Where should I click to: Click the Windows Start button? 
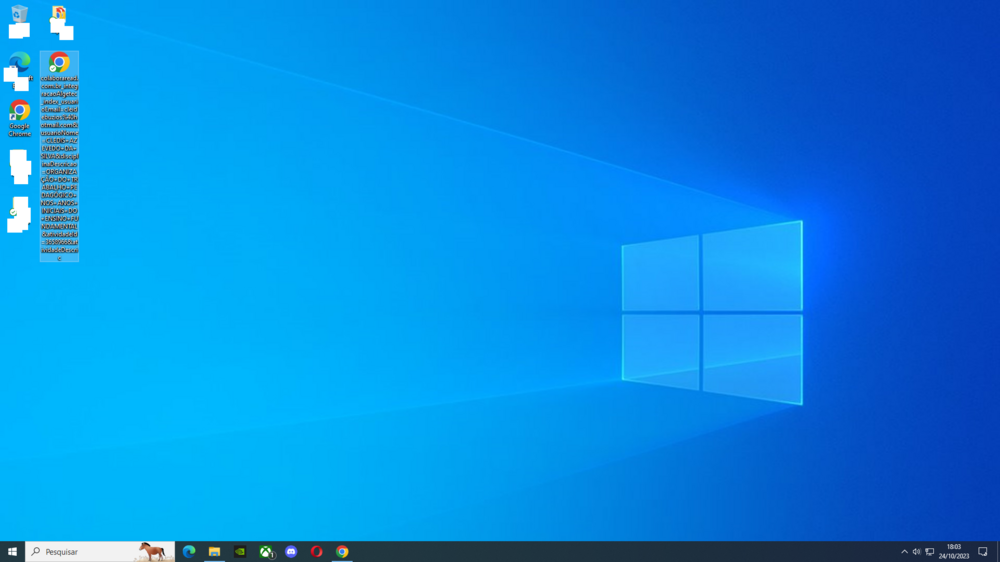(x=12, y=551)
